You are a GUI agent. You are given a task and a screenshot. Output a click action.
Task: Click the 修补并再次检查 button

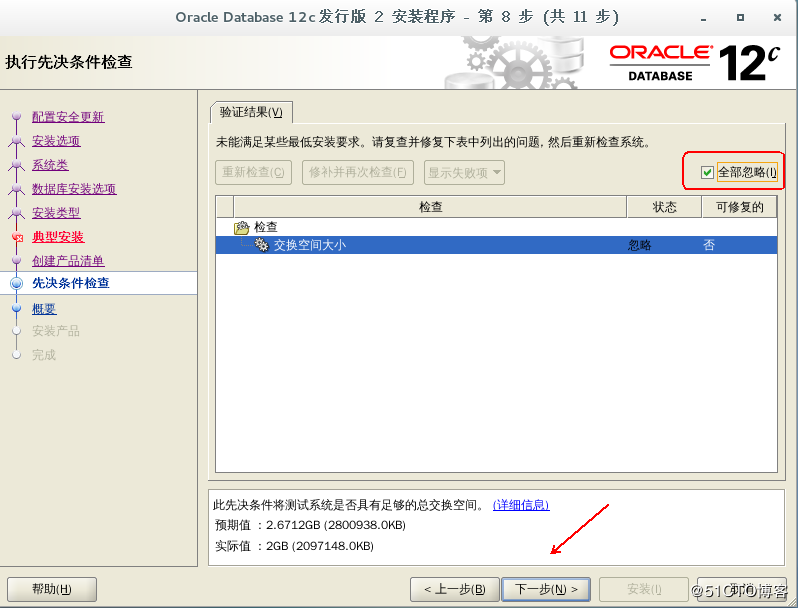coord(358,172)
